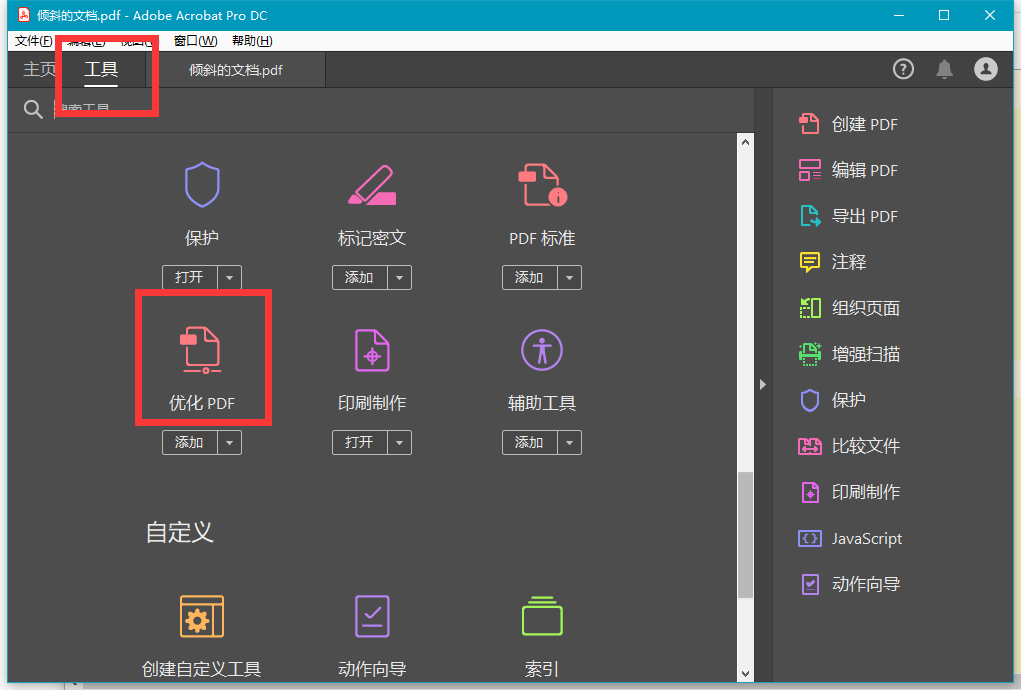Click the 创建 PDF icon in sidebar
Image resolution: width=1021 pixels, height=690 pixels.
(809, 124)
